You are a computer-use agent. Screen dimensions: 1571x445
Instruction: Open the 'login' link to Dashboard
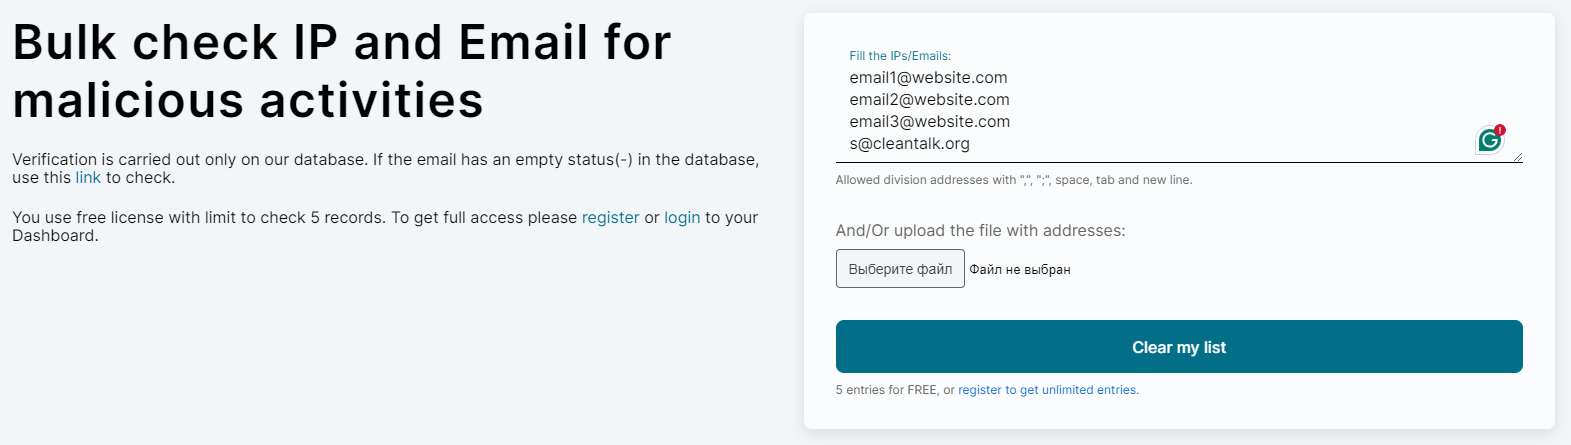click(682, 218)
